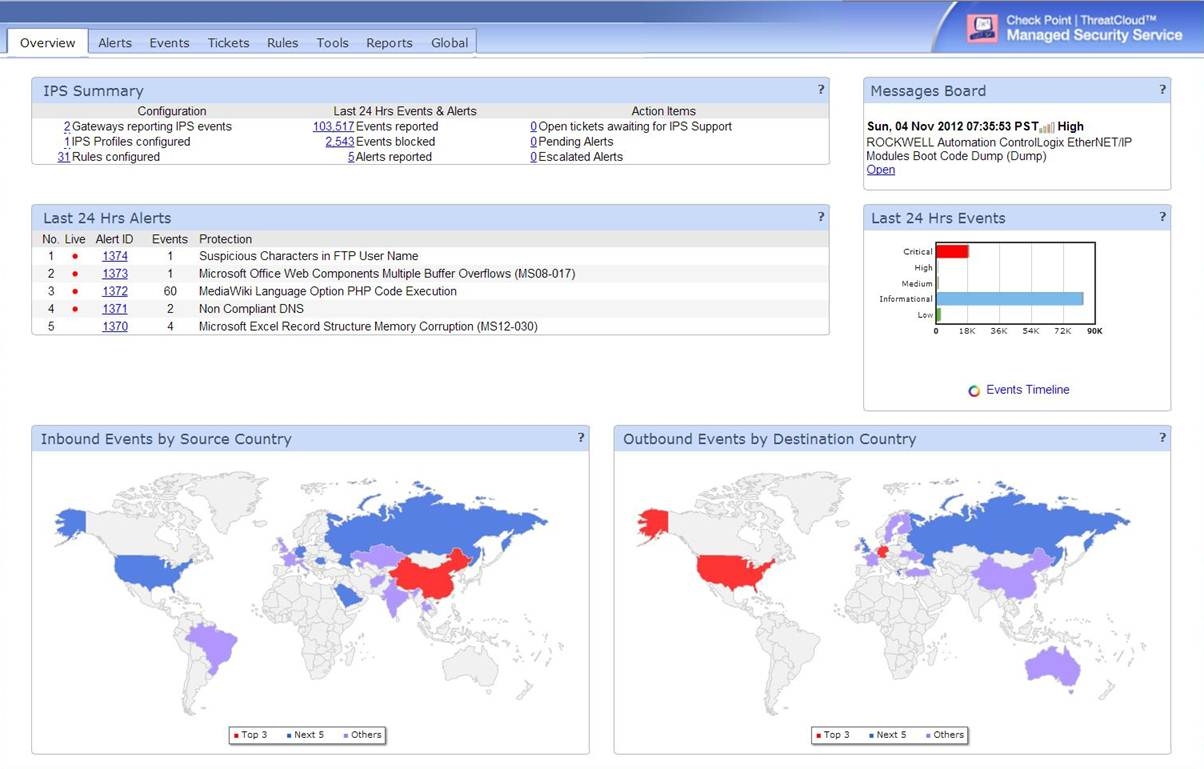This screenshot has height=769, width=1204.
Task: Click live indicator dot for alert 1371
Action: [x=74, y=310]
